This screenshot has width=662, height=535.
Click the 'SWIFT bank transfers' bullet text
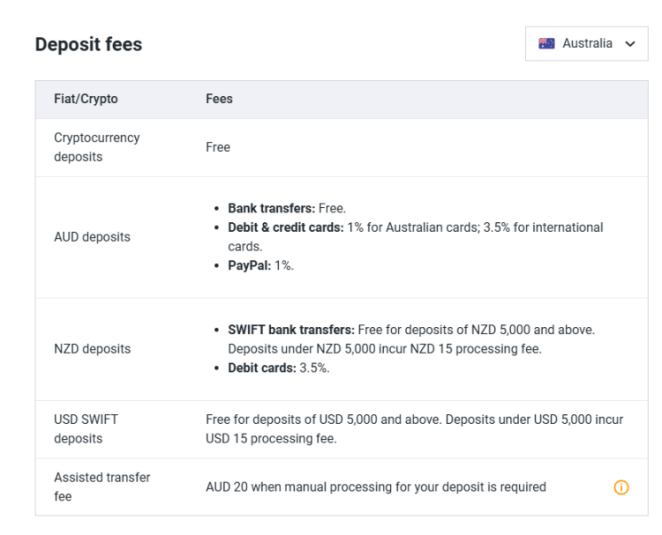(411, 339)
